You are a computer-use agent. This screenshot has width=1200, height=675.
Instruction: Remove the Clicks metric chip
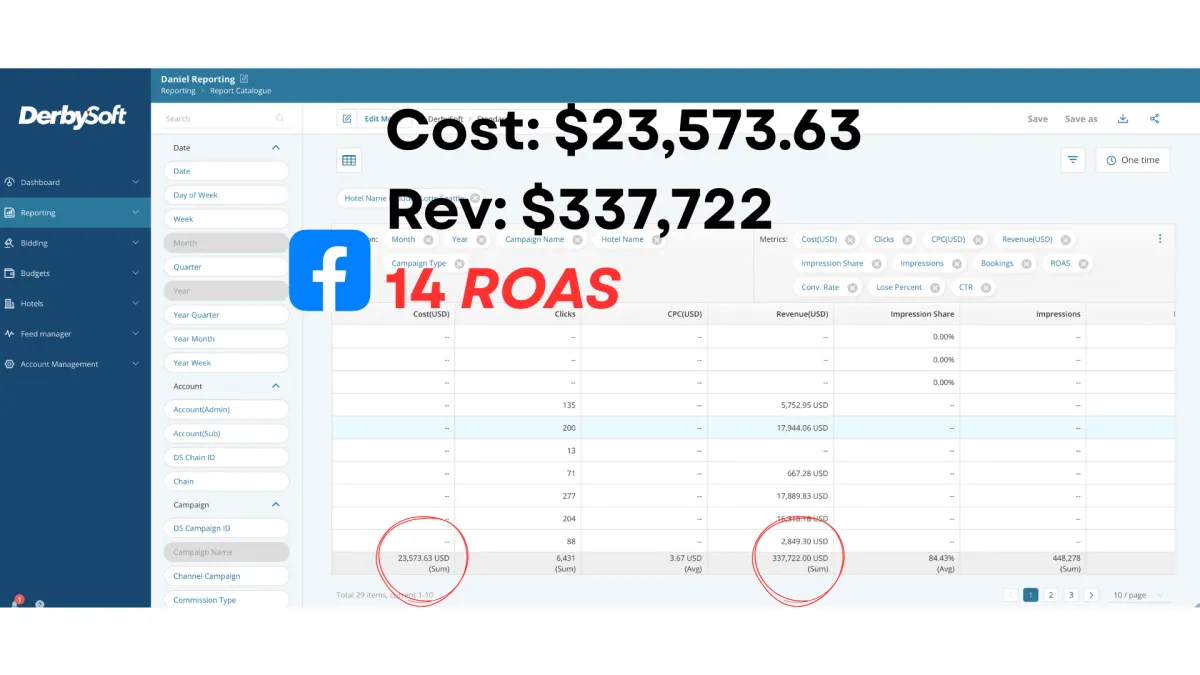coord(907,240)
